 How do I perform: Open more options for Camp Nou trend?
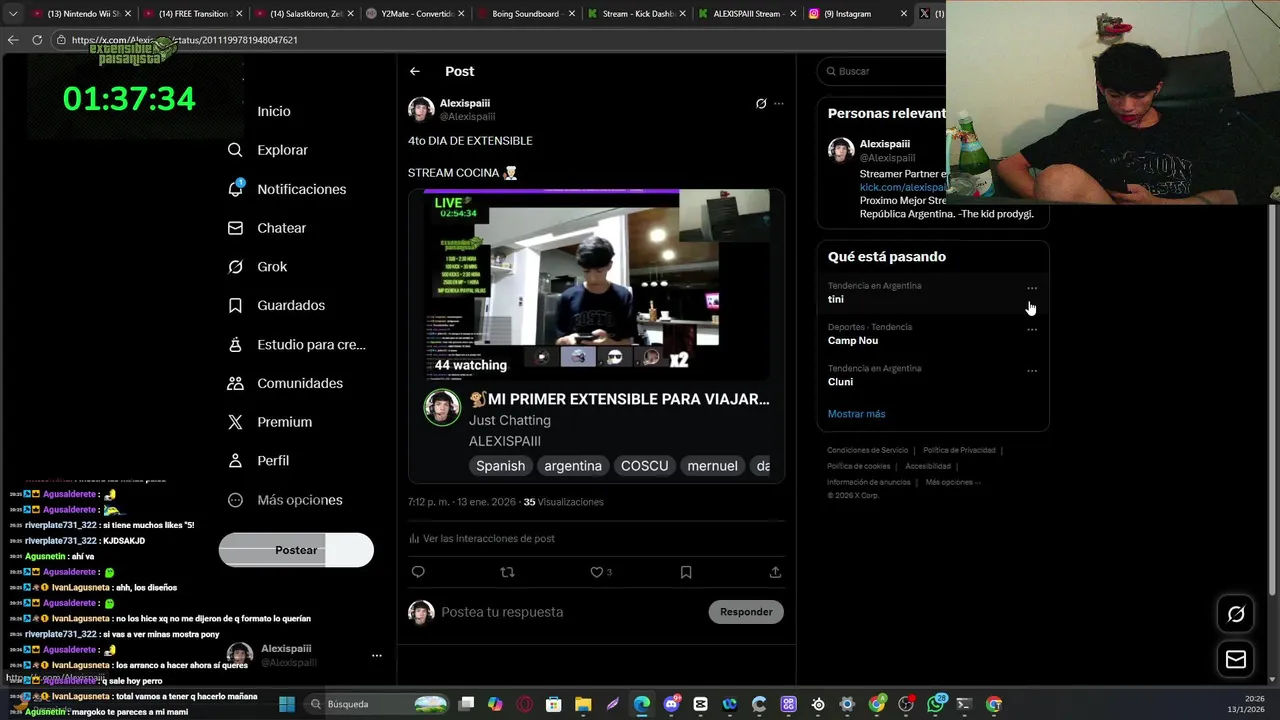tap(1032, 329)
